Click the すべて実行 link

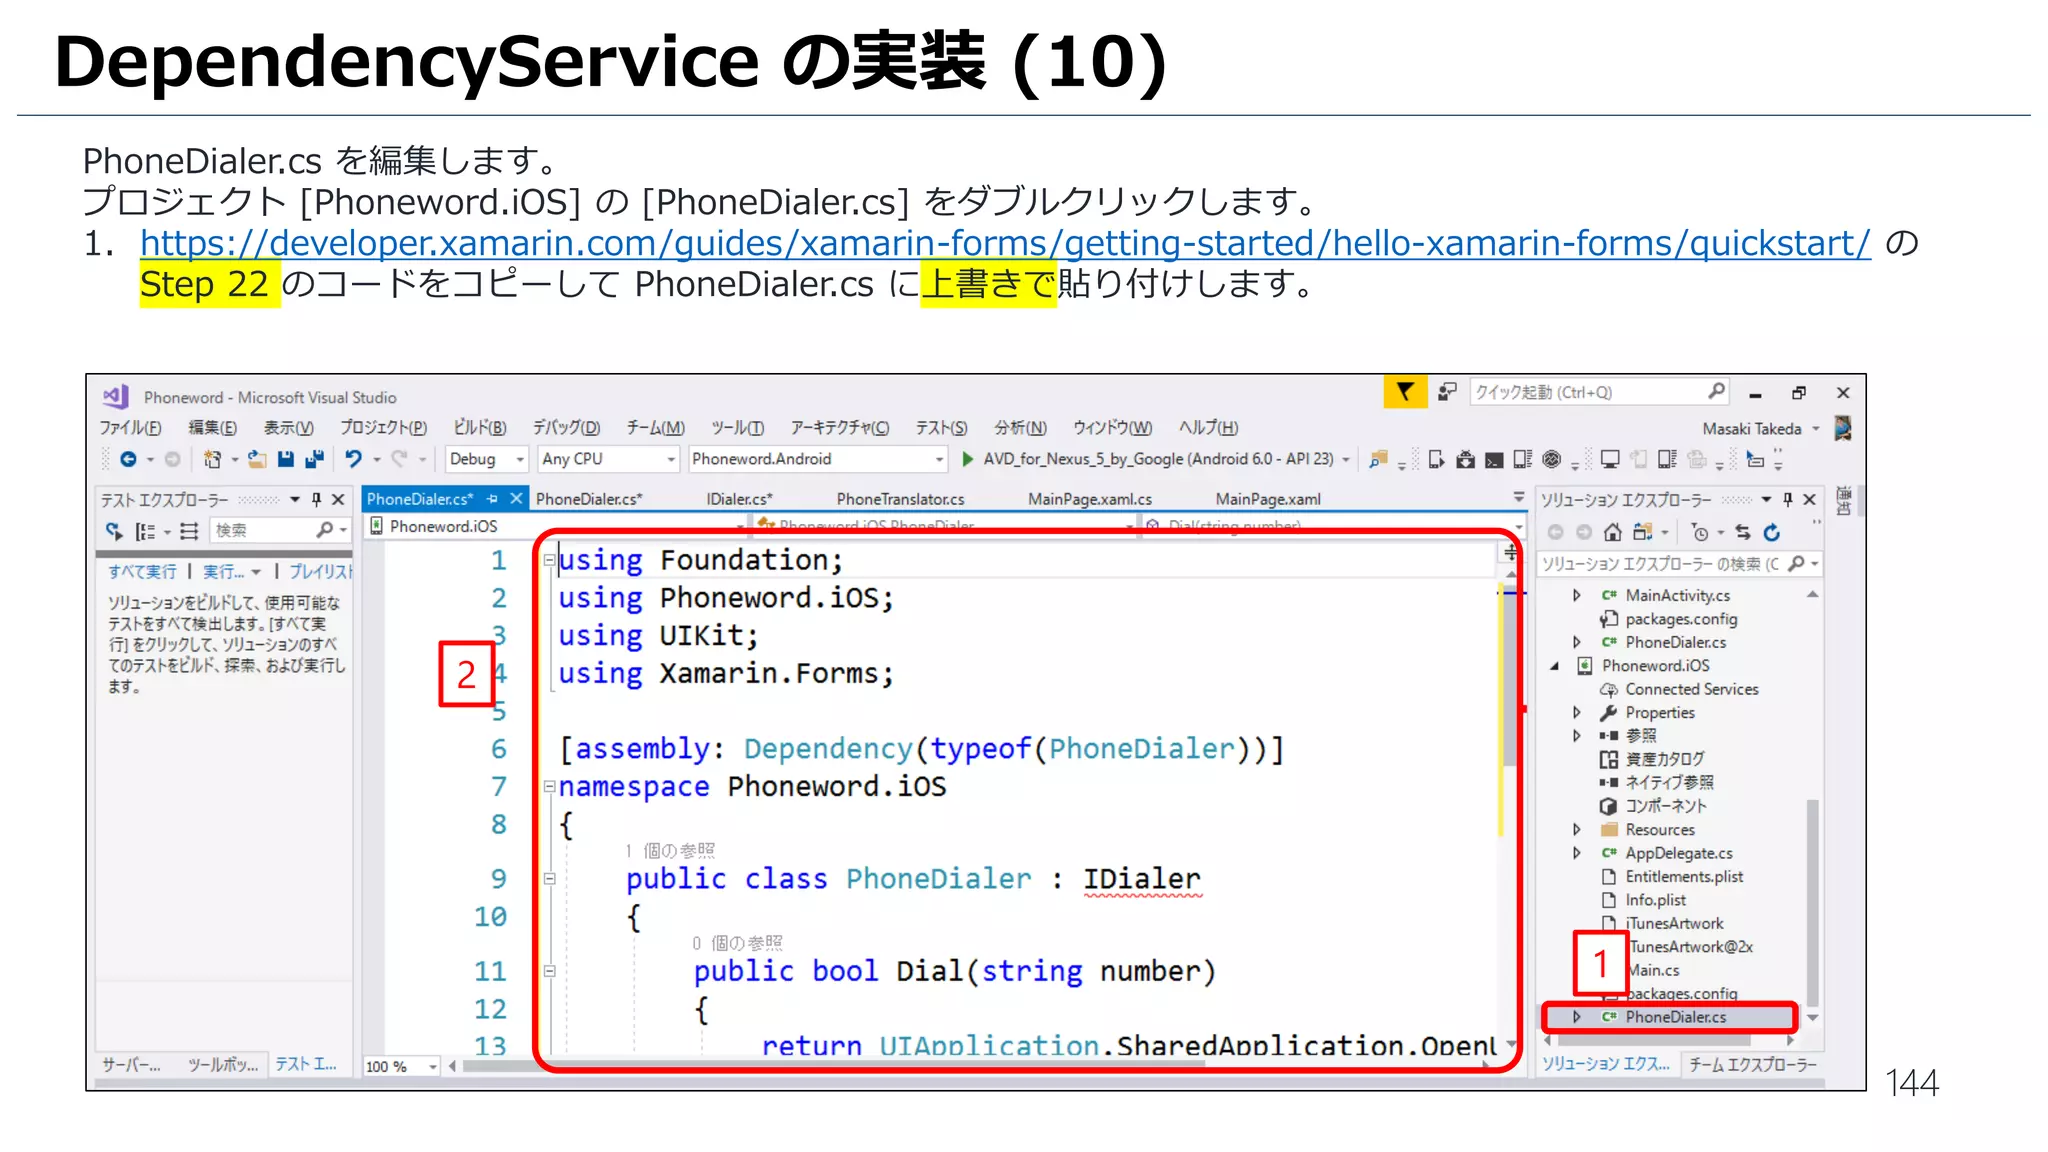click(x=142, y=572)
